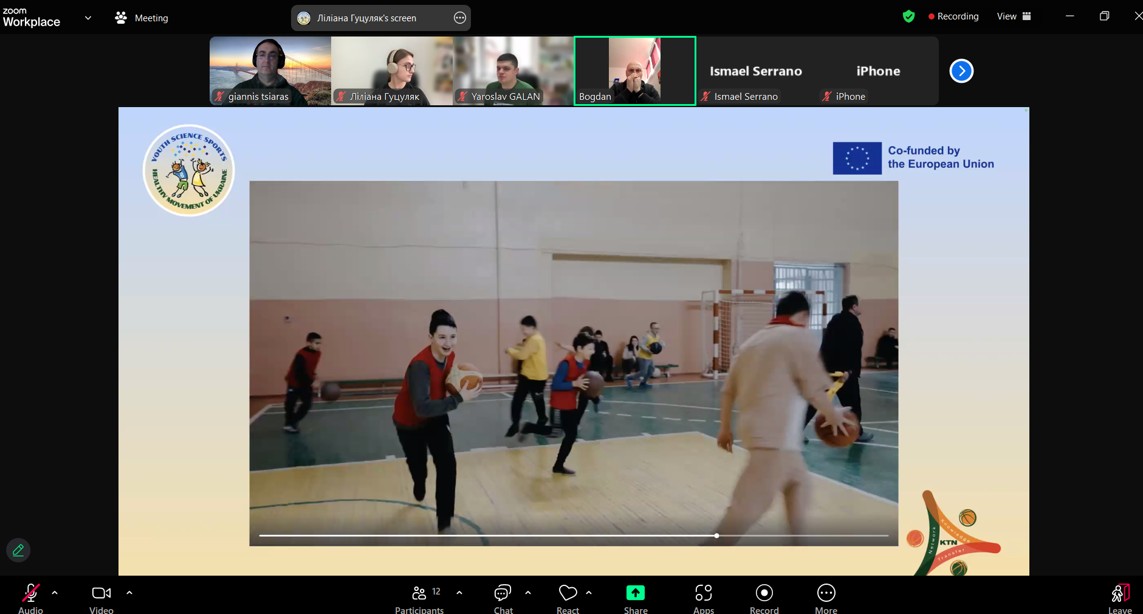Toggle the Record button in toolbar

764,597
